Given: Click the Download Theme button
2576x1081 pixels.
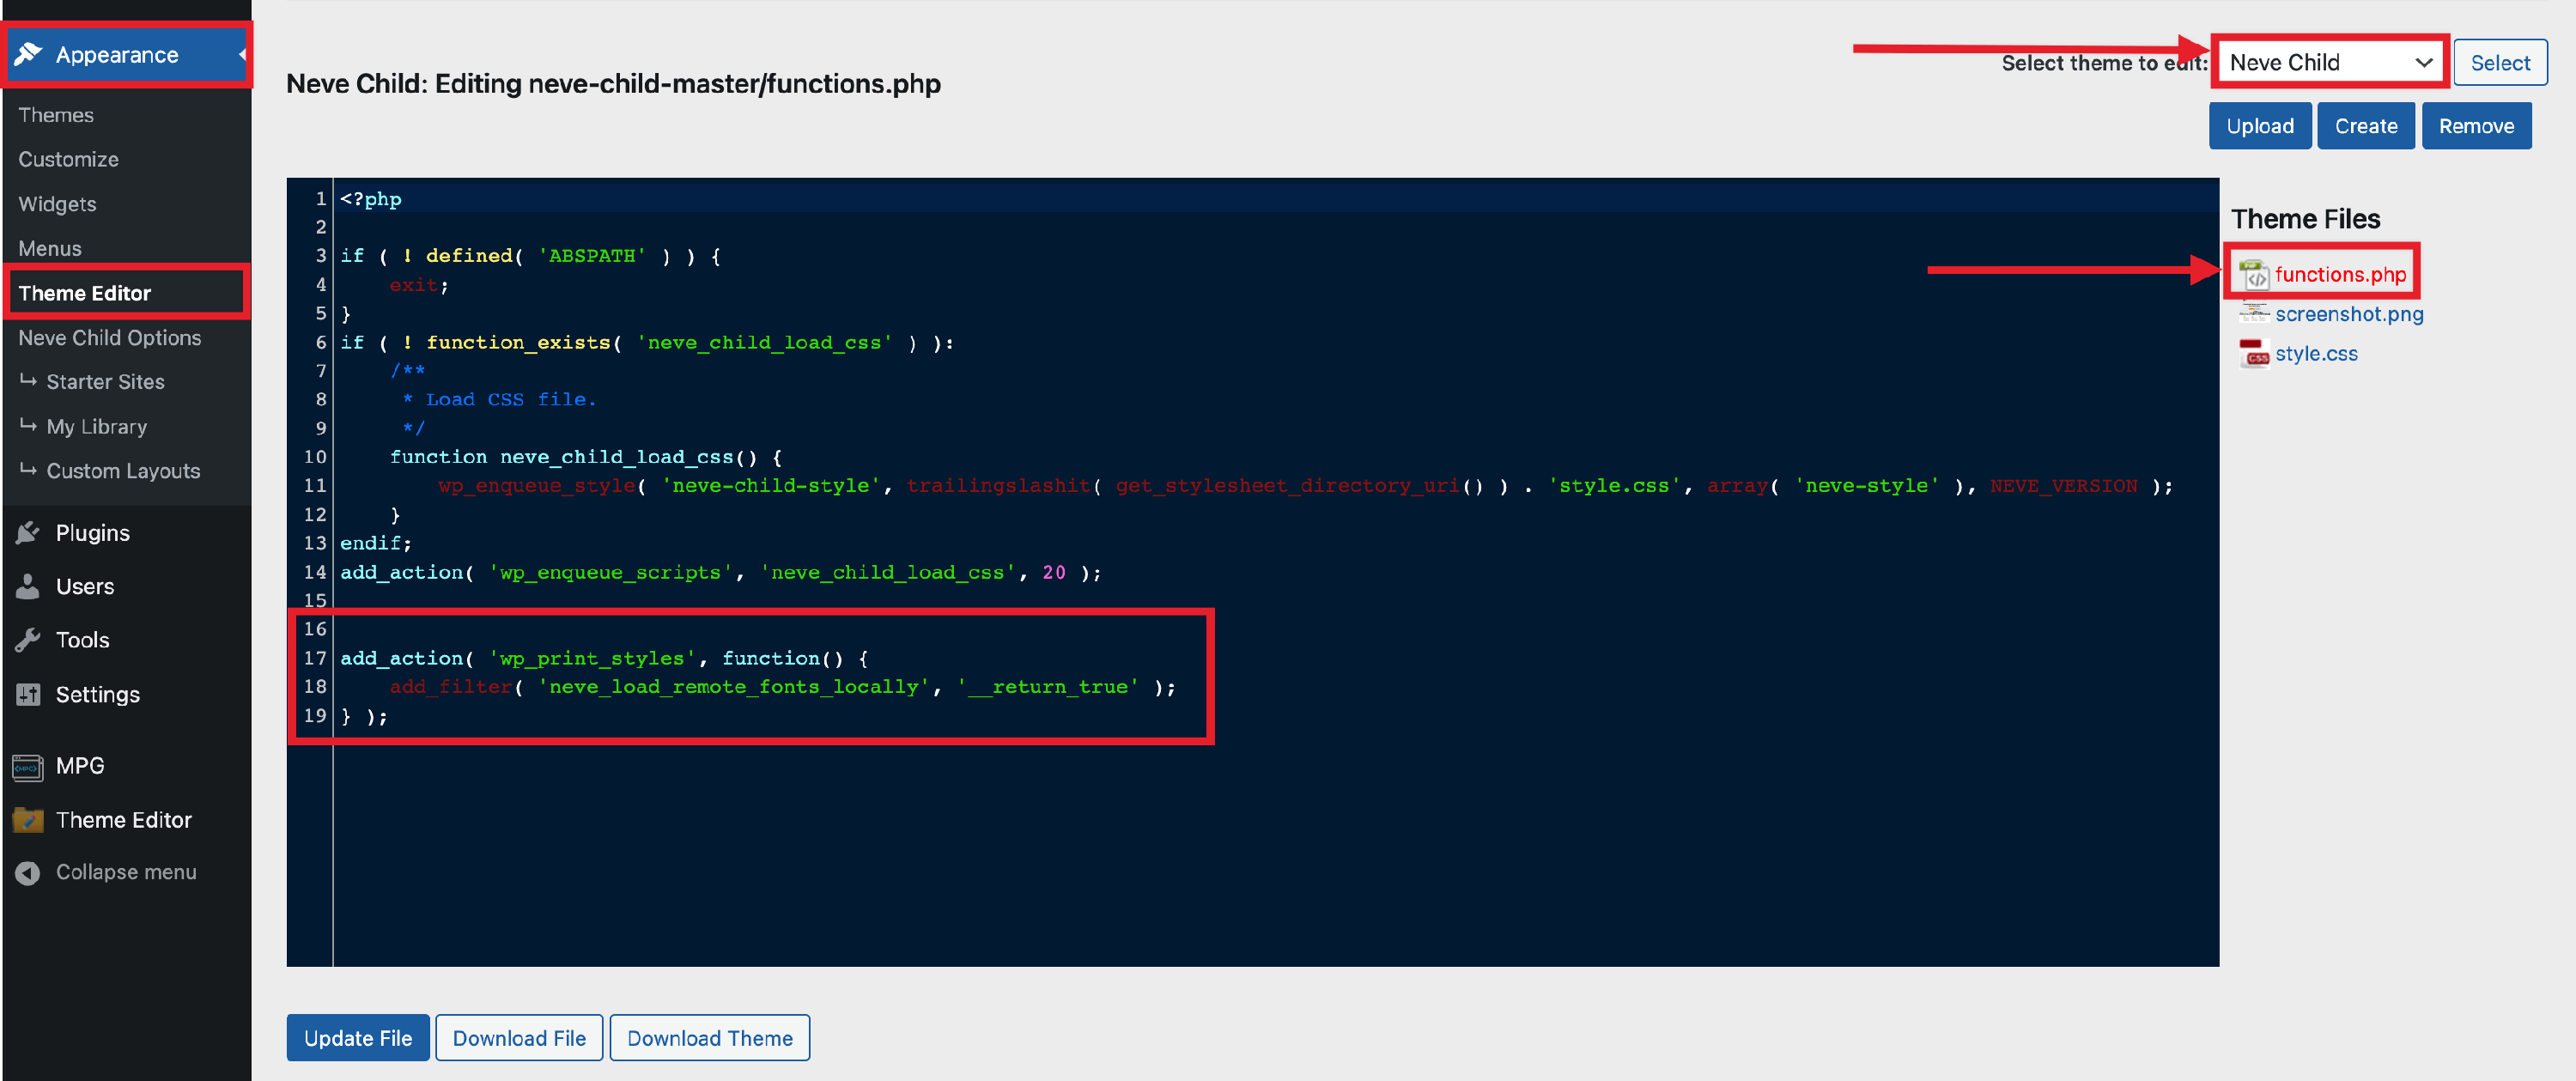Looking at the screenshot, I should coord(709,1038).
